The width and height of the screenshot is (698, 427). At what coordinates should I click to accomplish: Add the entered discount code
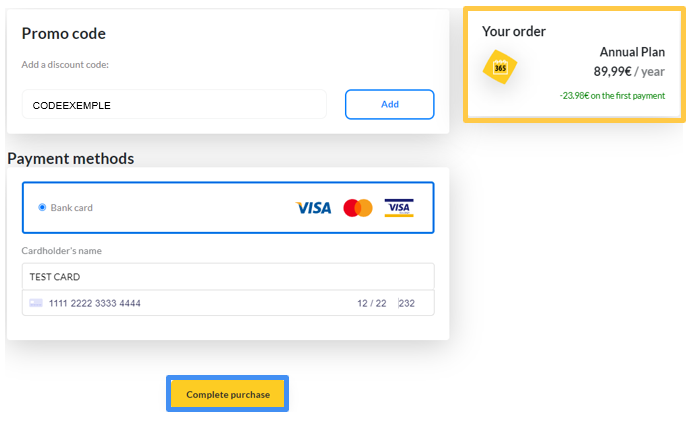click(390, 104)
